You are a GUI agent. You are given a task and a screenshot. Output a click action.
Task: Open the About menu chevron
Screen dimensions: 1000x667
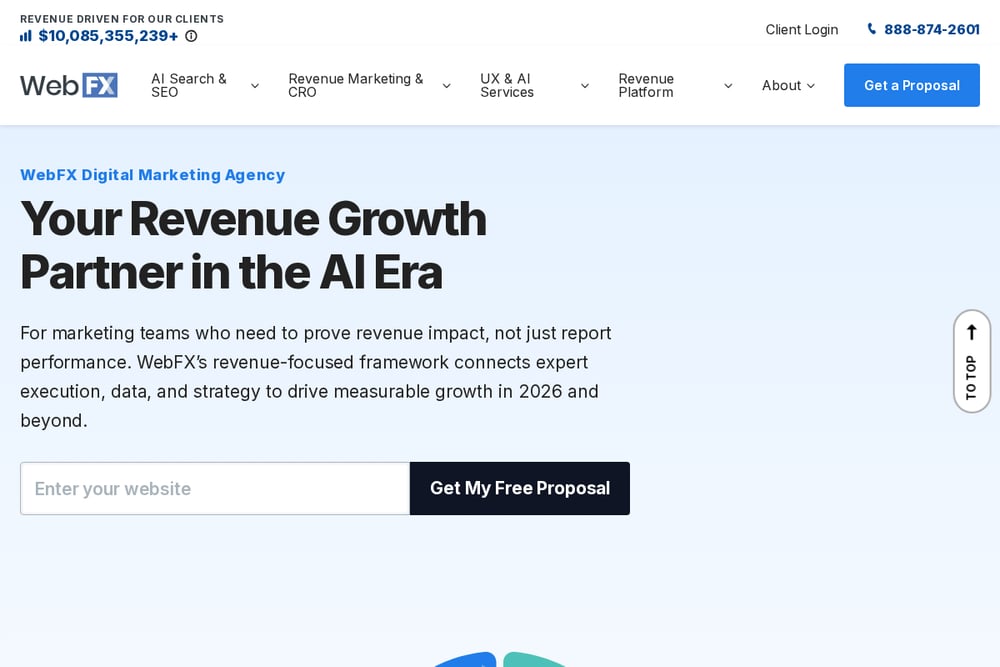[x=811, y=85]
